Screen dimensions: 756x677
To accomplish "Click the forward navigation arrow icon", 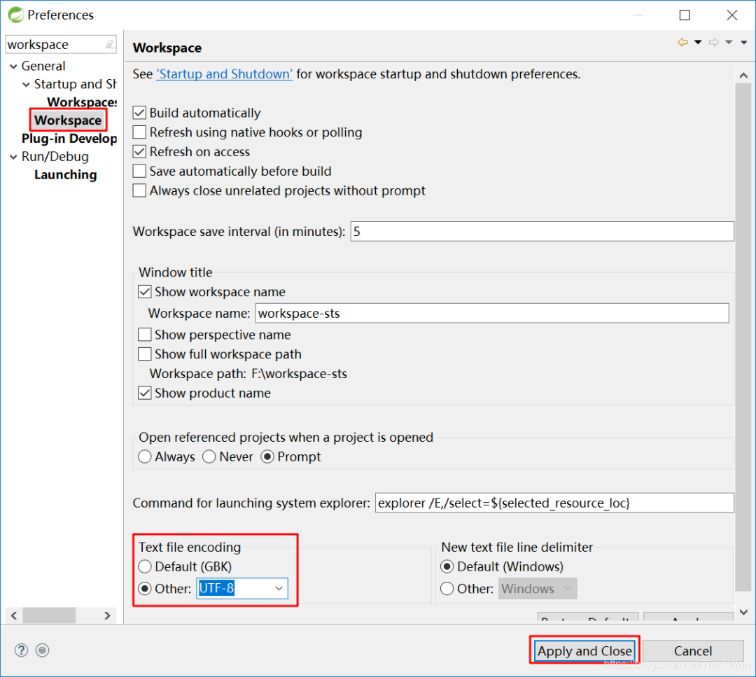I will [714, 42].
